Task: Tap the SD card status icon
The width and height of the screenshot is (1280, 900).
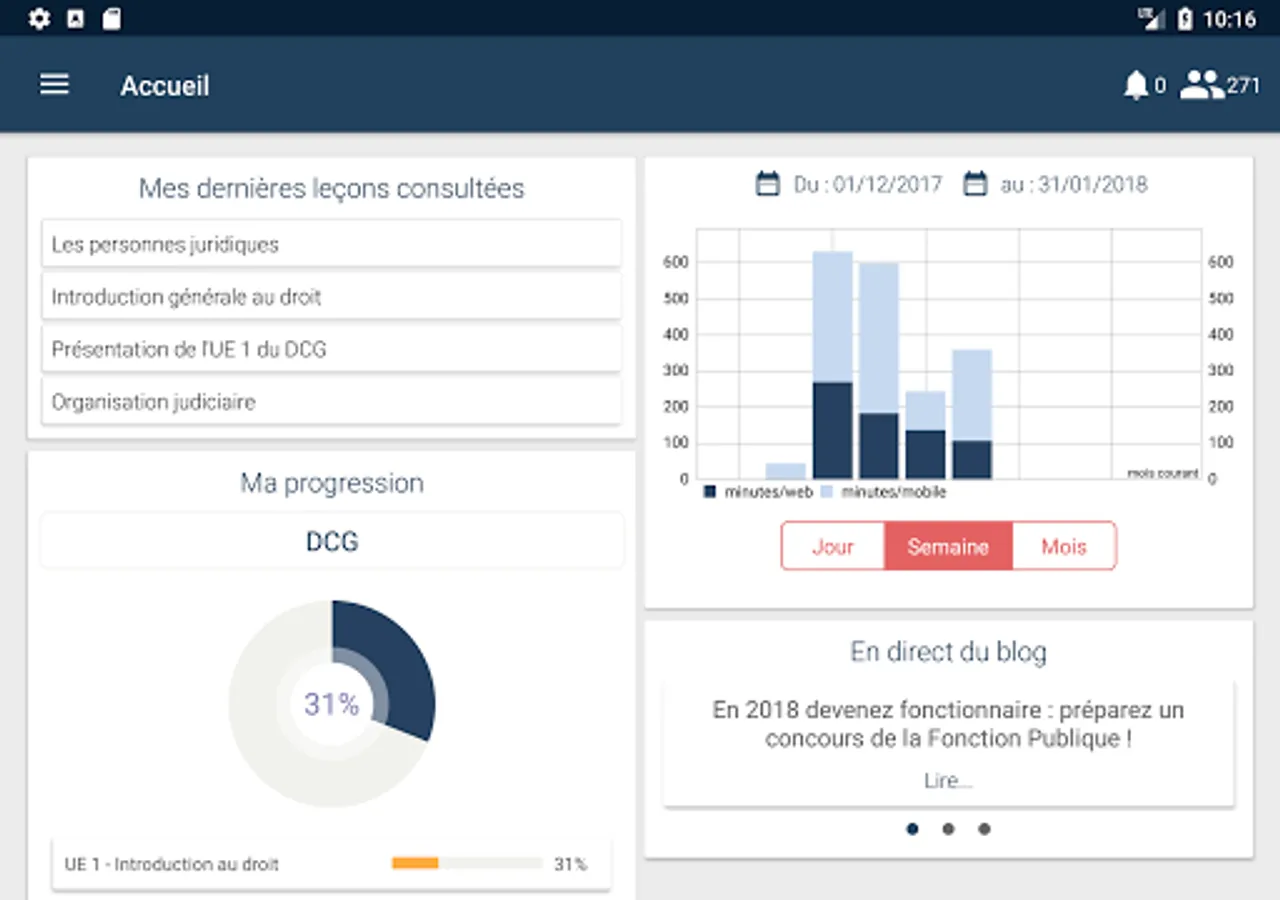Action: 111,18
